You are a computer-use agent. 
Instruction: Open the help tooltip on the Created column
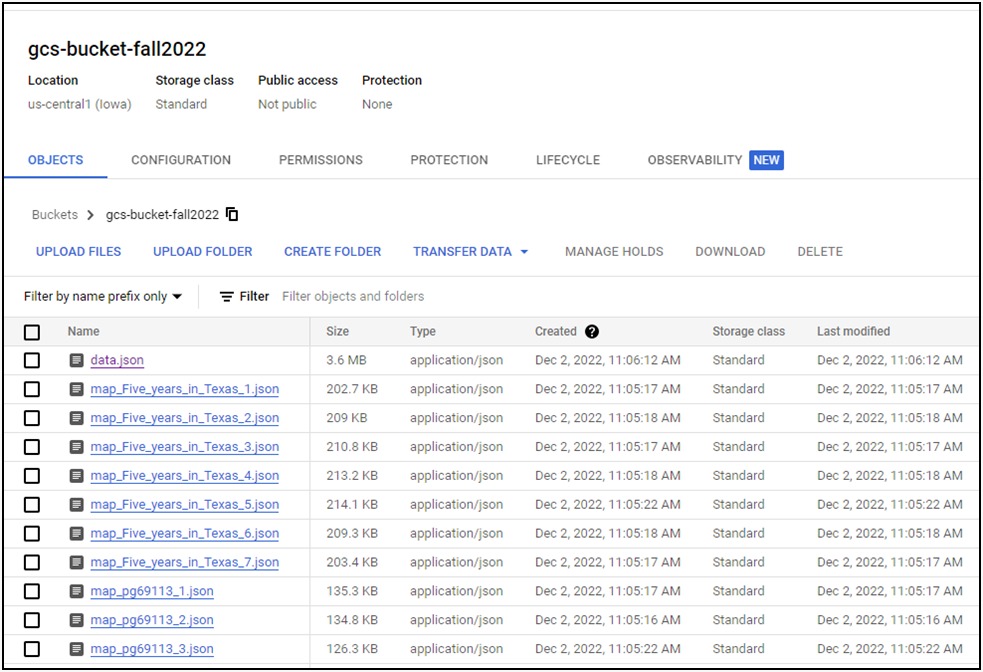click(593, 331)
